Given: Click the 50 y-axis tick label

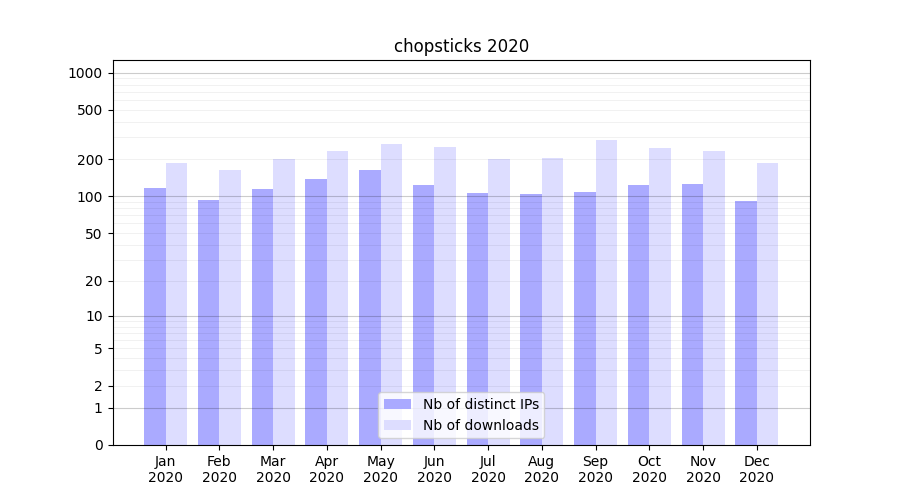Looking at the screenshot, I should coord(94,234).
